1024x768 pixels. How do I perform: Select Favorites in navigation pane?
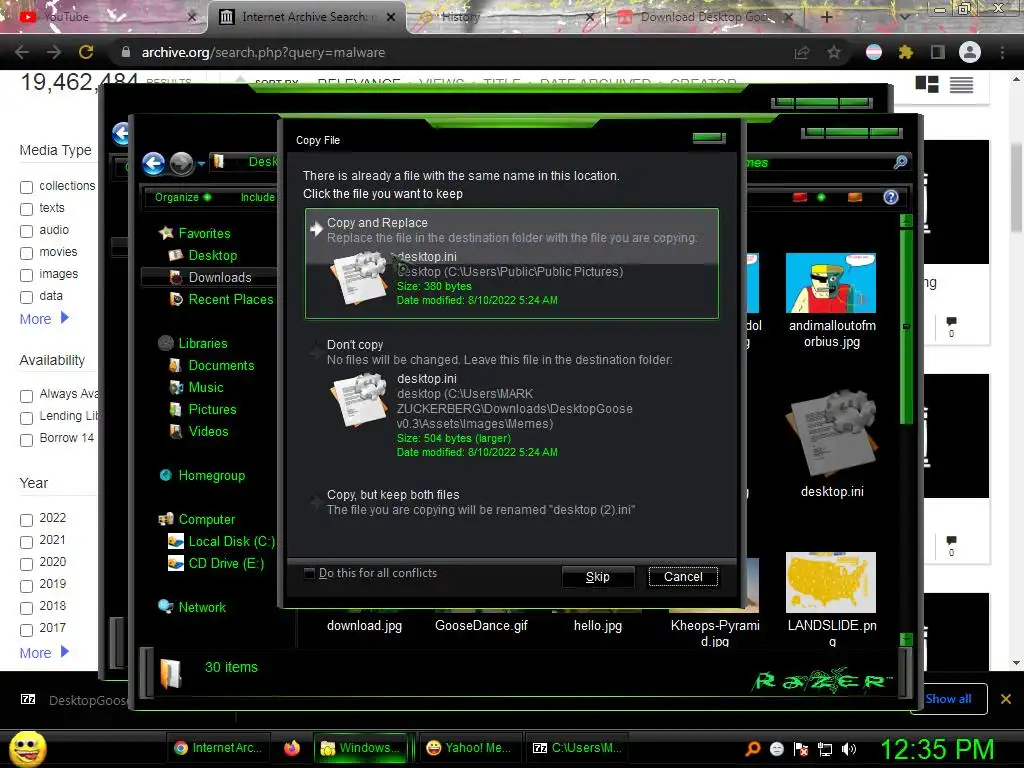(204, 233)
